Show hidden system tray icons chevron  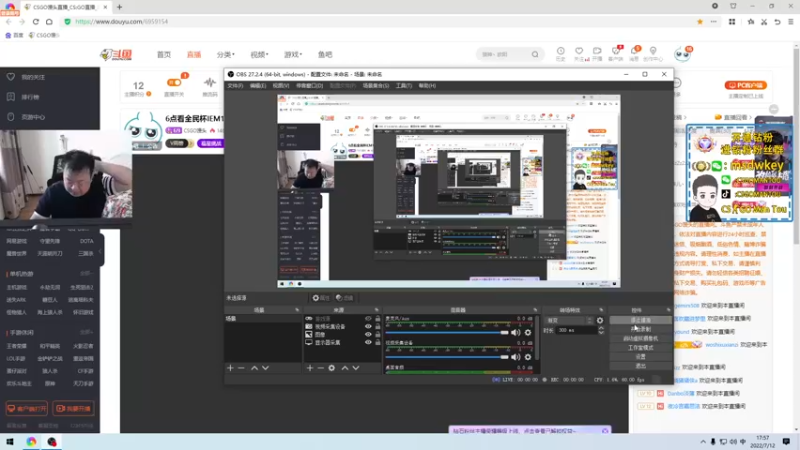(703, 442)
